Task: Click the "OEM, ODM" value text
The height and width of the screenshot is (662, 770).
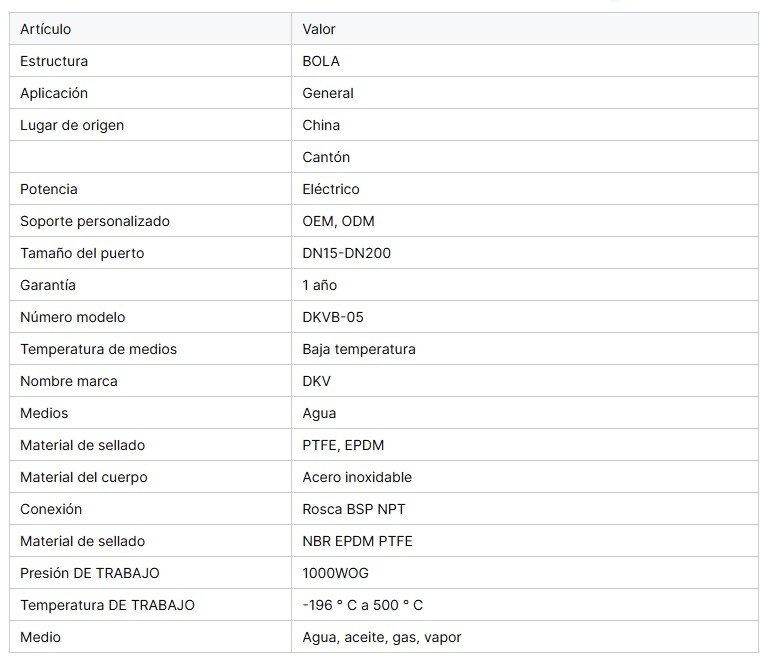Action: click(338, 221)
